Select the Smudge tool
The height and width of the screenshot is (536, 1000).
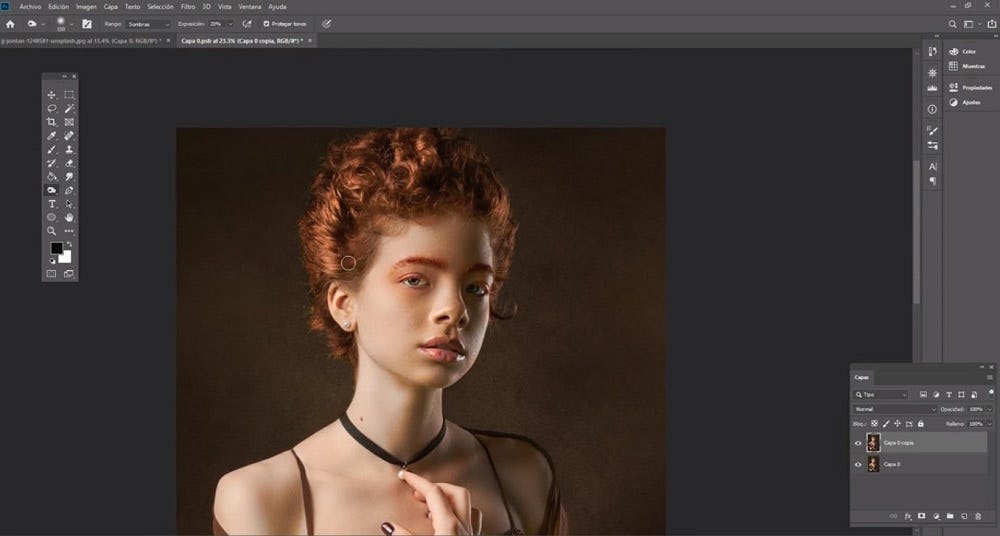(69, 177)
